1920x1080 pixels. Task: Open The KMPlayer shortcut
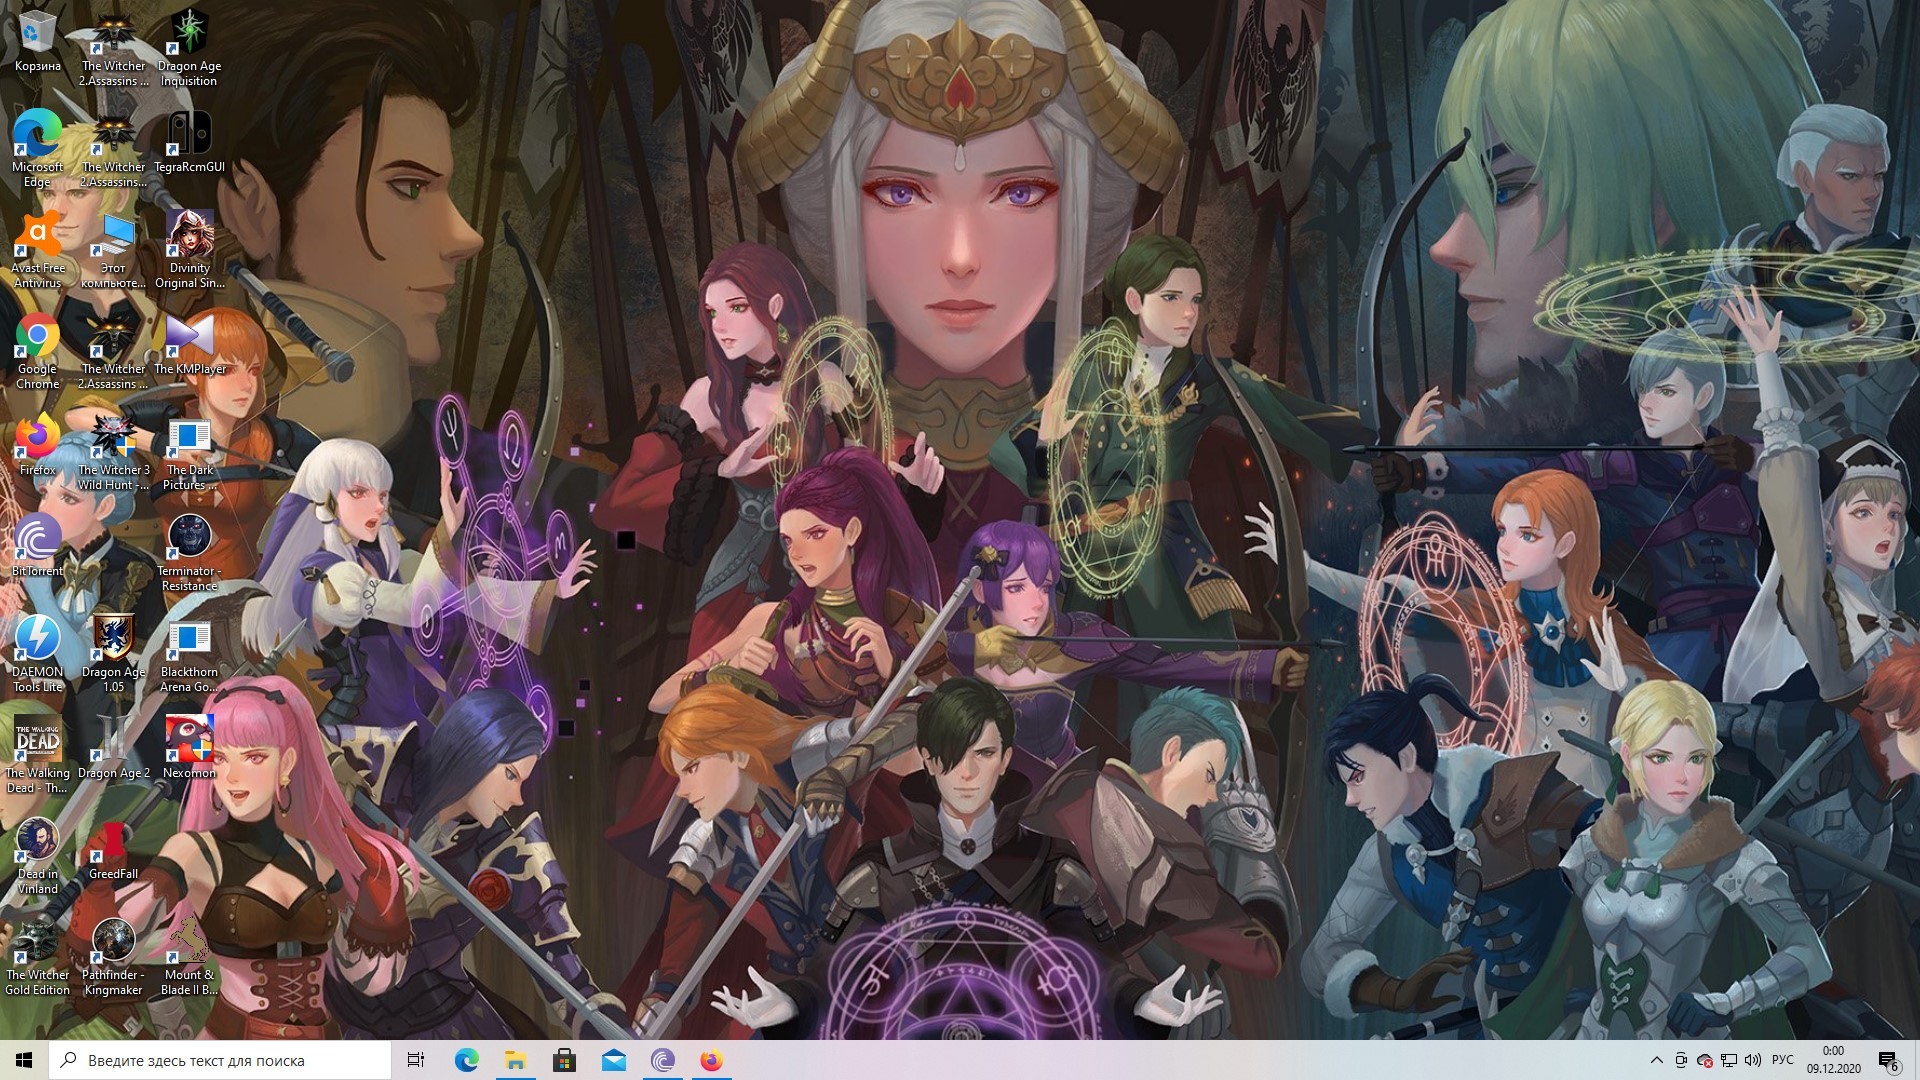click(x=189, y=339)
